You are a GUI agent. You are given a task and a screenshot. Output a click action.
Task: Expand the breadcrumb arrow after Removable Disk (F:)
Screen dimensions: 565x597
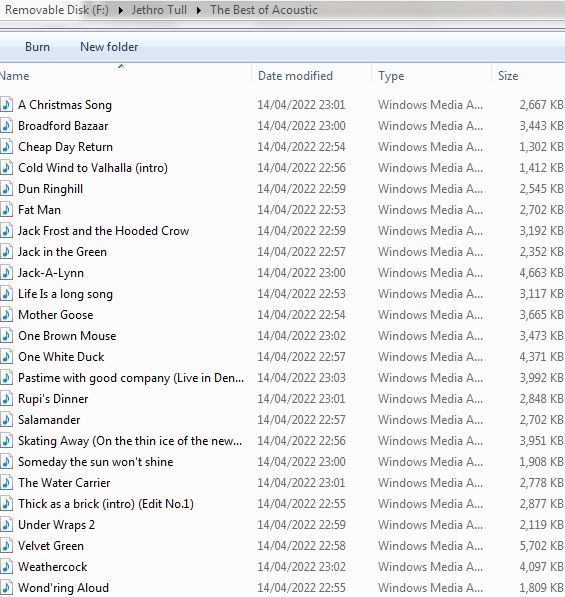pyautogui.click(x=121, y=10)
